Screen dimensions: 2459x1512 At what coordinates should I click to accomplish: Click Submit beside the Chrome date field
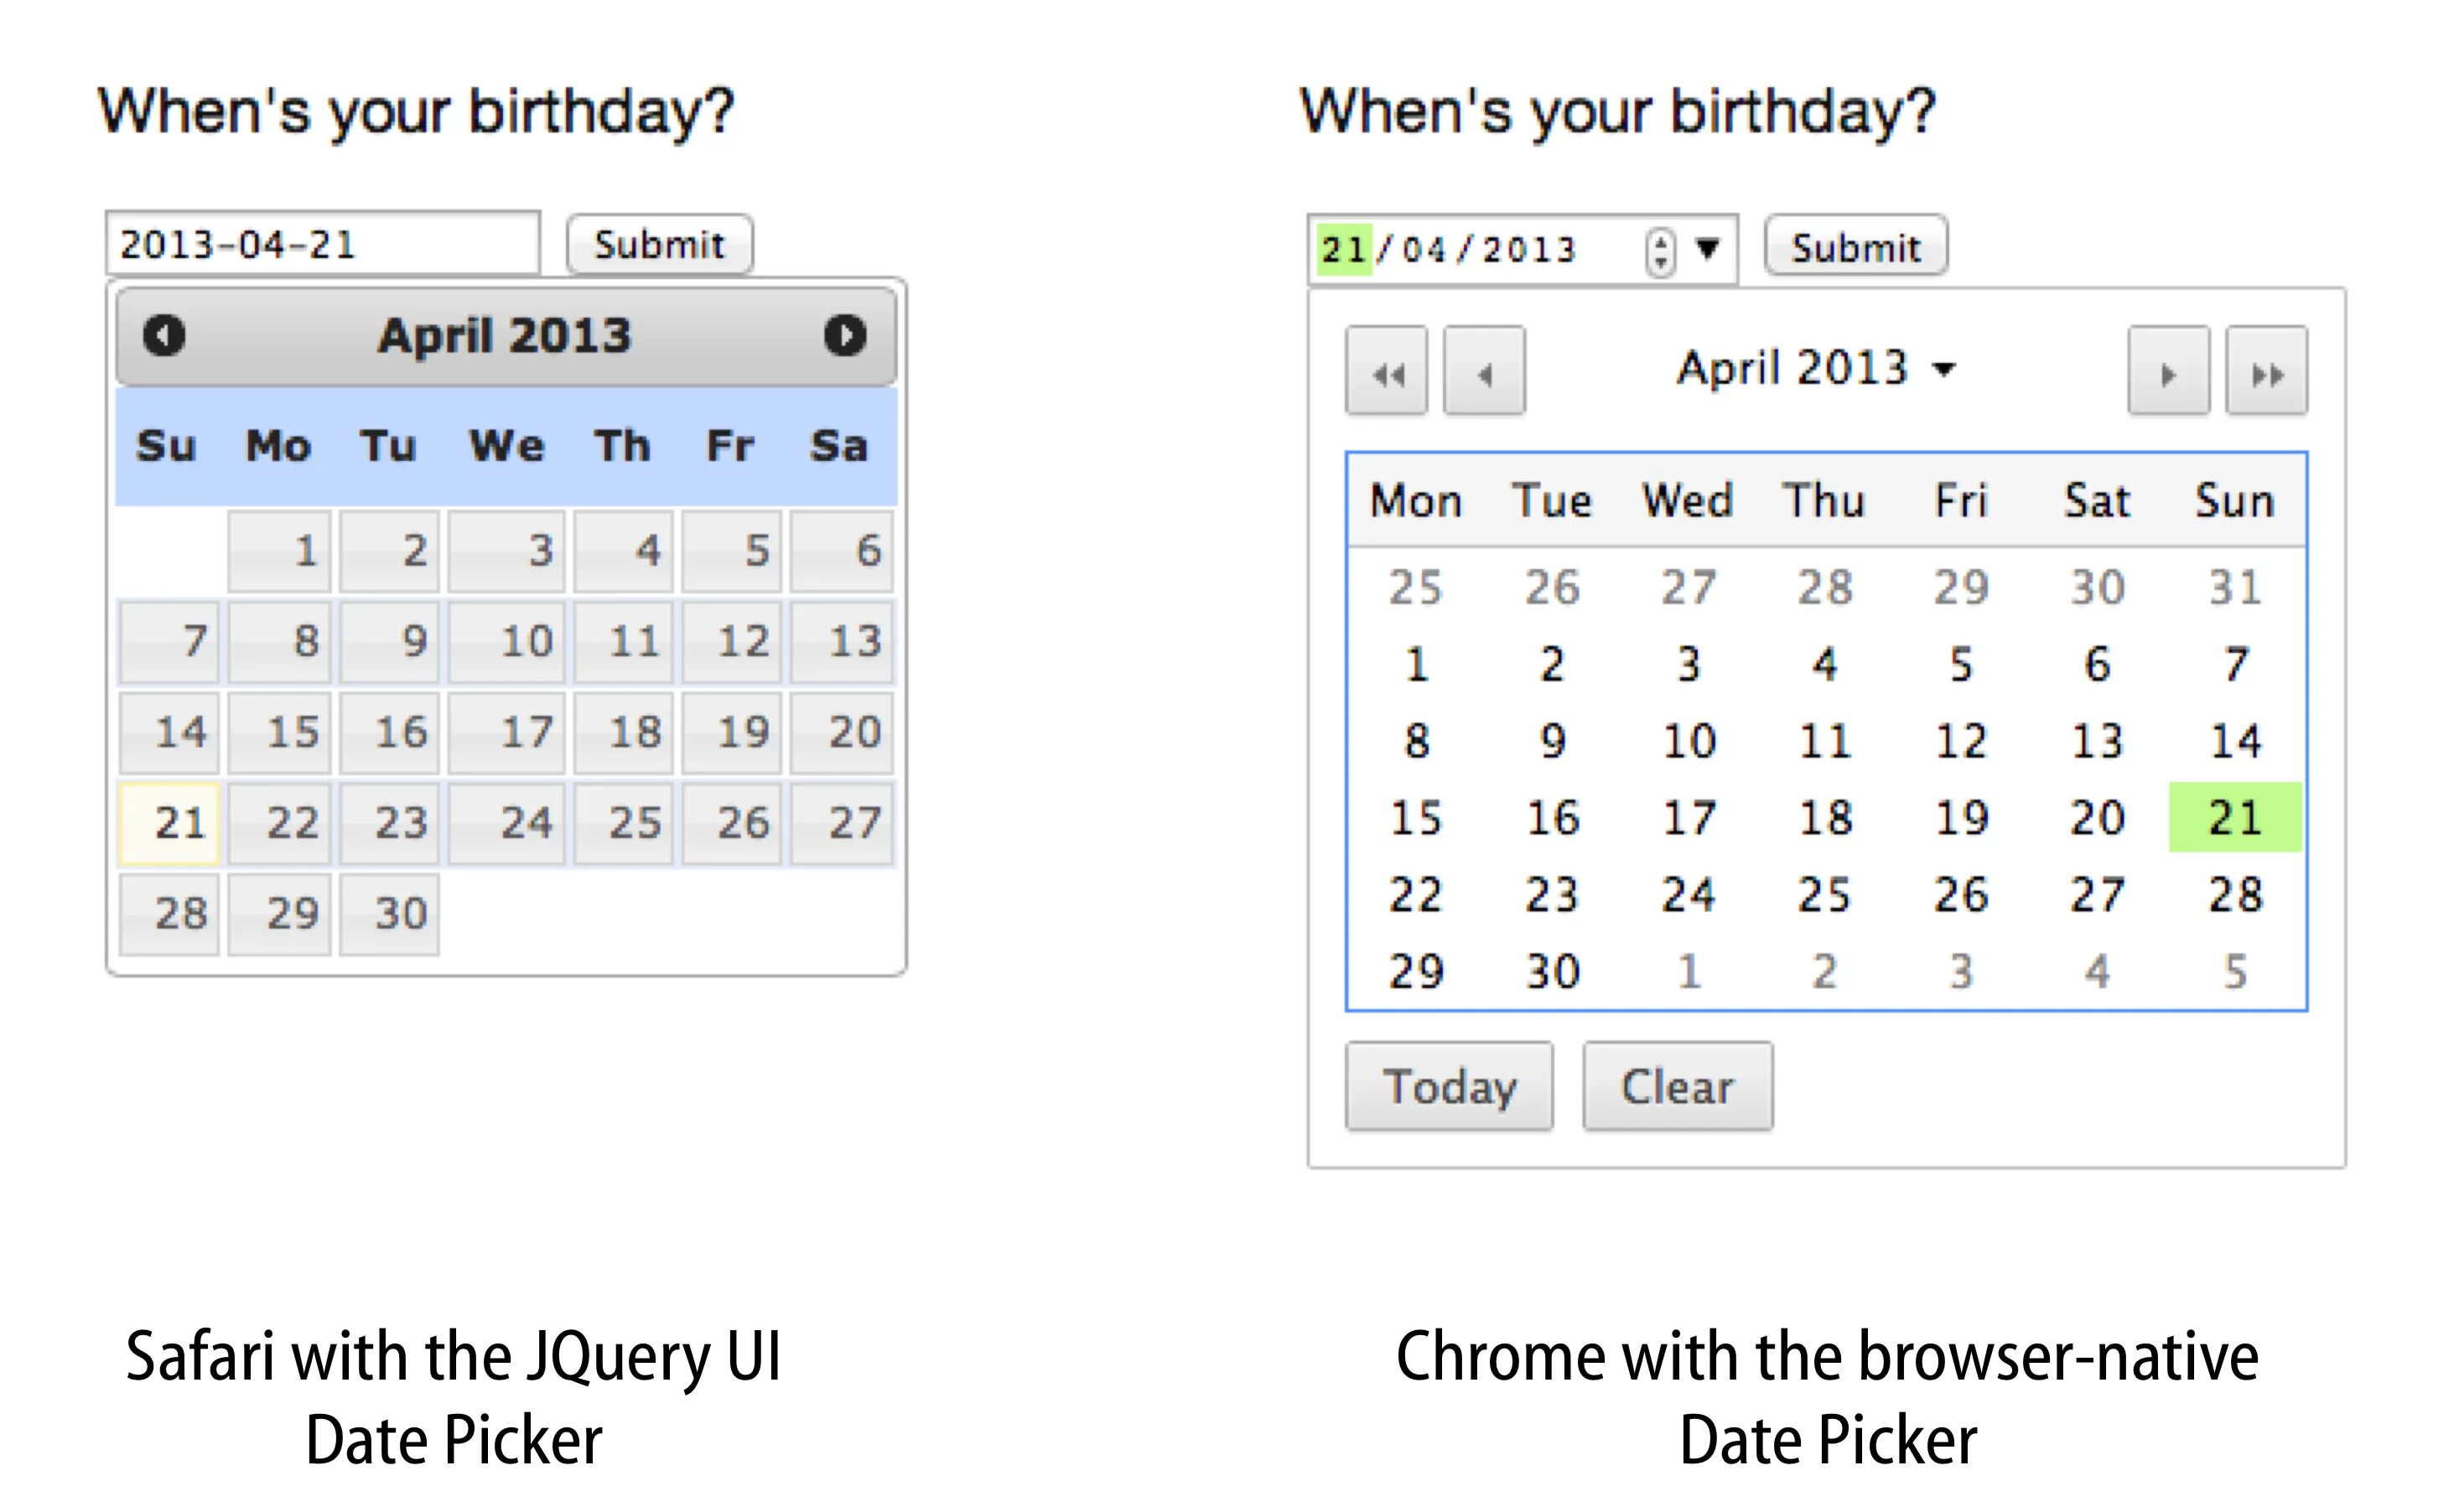1855,246
